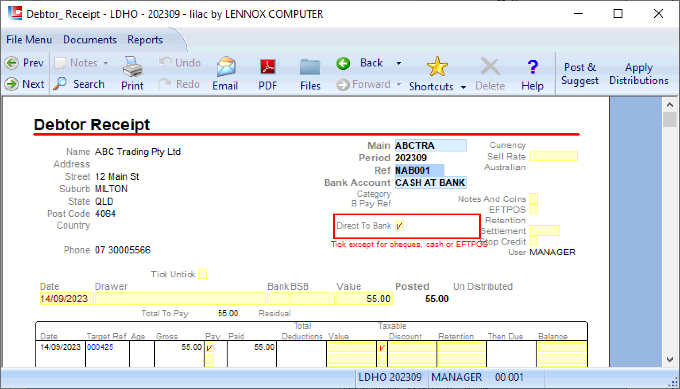
Task: Click the Balance field in row 000425
Action: point(562,347)
